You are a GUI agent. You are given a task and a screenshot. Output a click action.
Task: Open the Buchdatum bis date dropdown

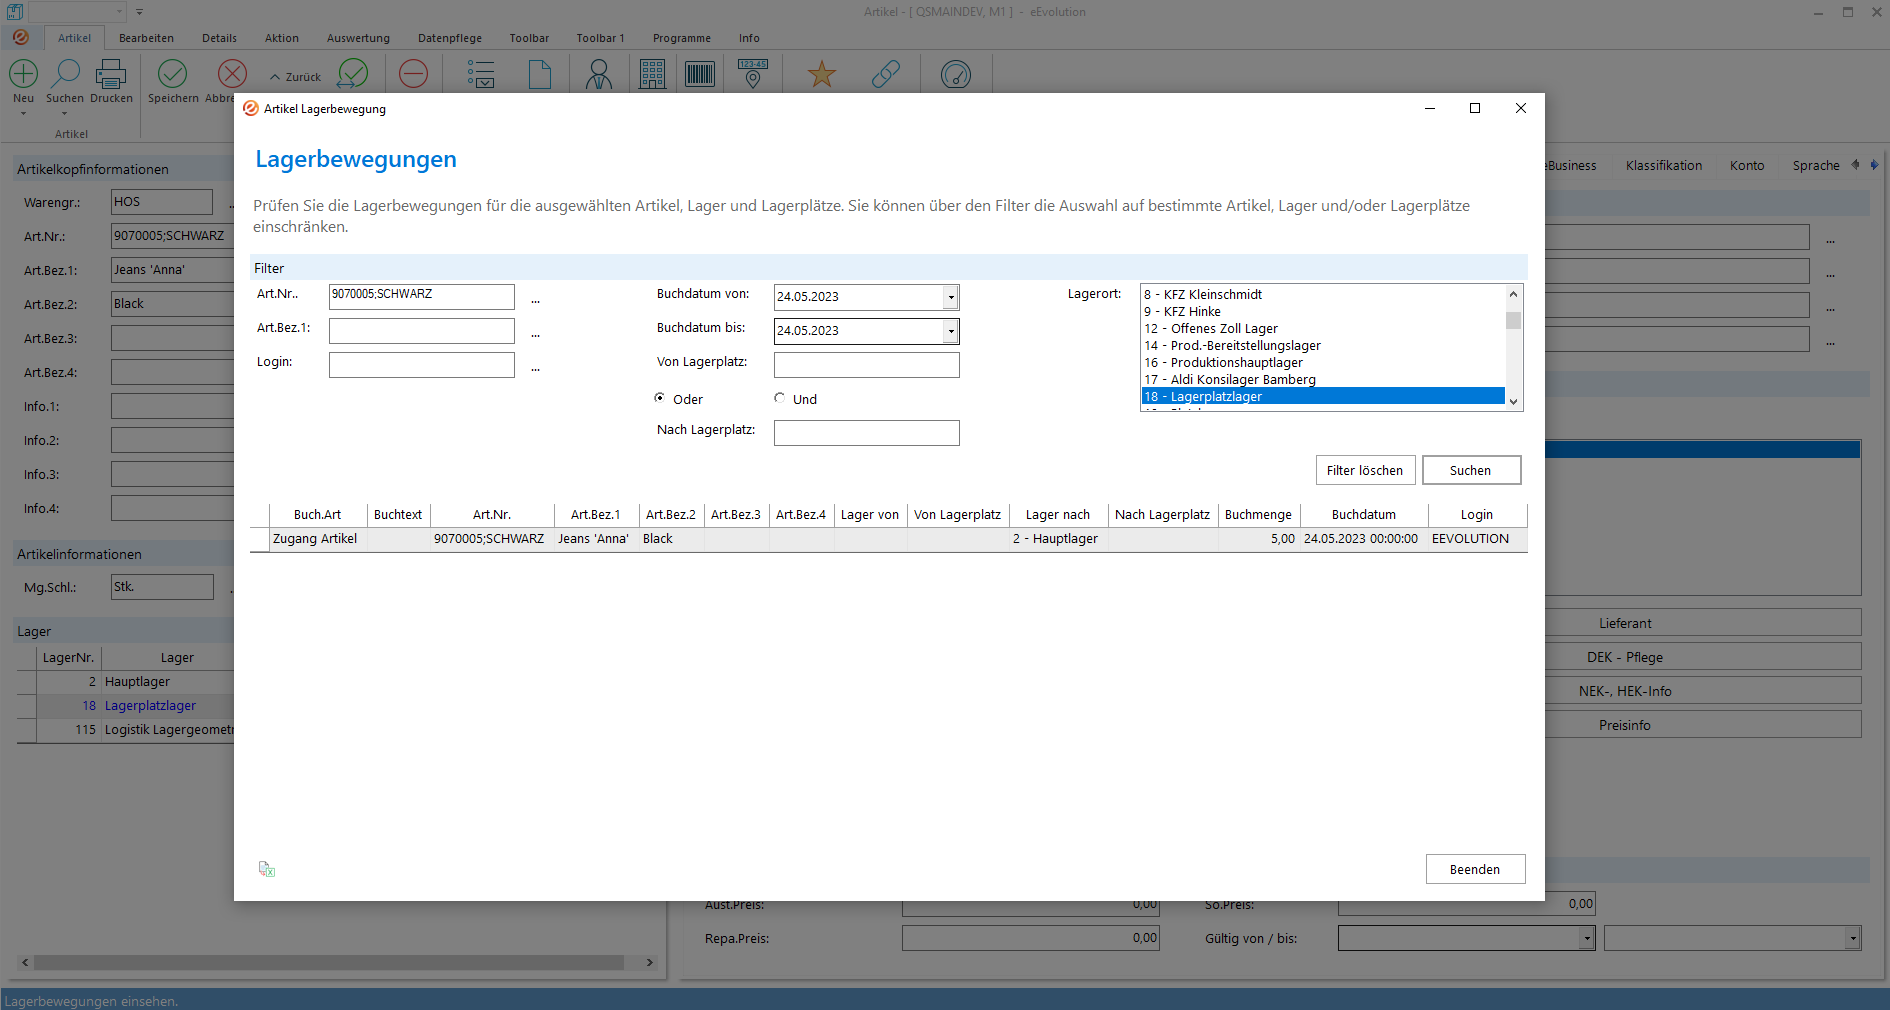[x=951, y=331]
